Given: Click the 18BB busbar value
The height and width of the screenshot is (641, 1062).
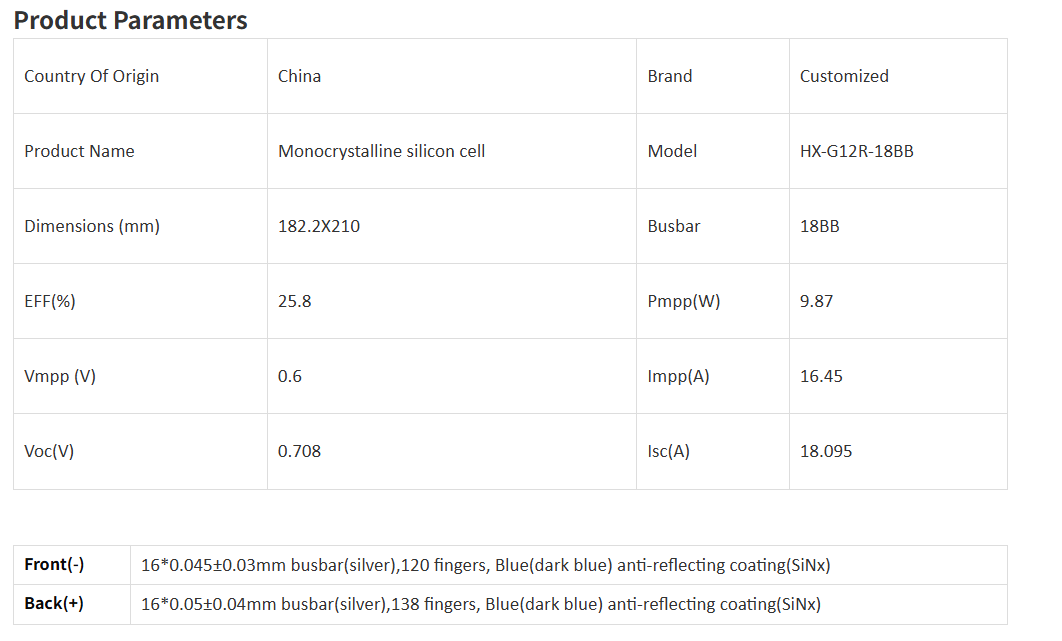Looking at the screenshot, I should tap(819, 226).
